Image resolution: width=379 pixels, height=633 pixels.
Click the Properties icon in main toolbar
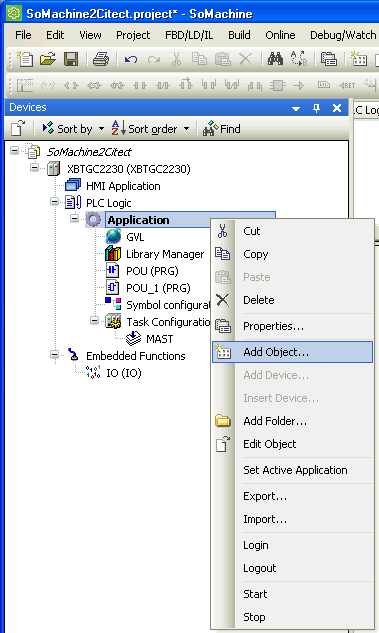tap(329, 59)
